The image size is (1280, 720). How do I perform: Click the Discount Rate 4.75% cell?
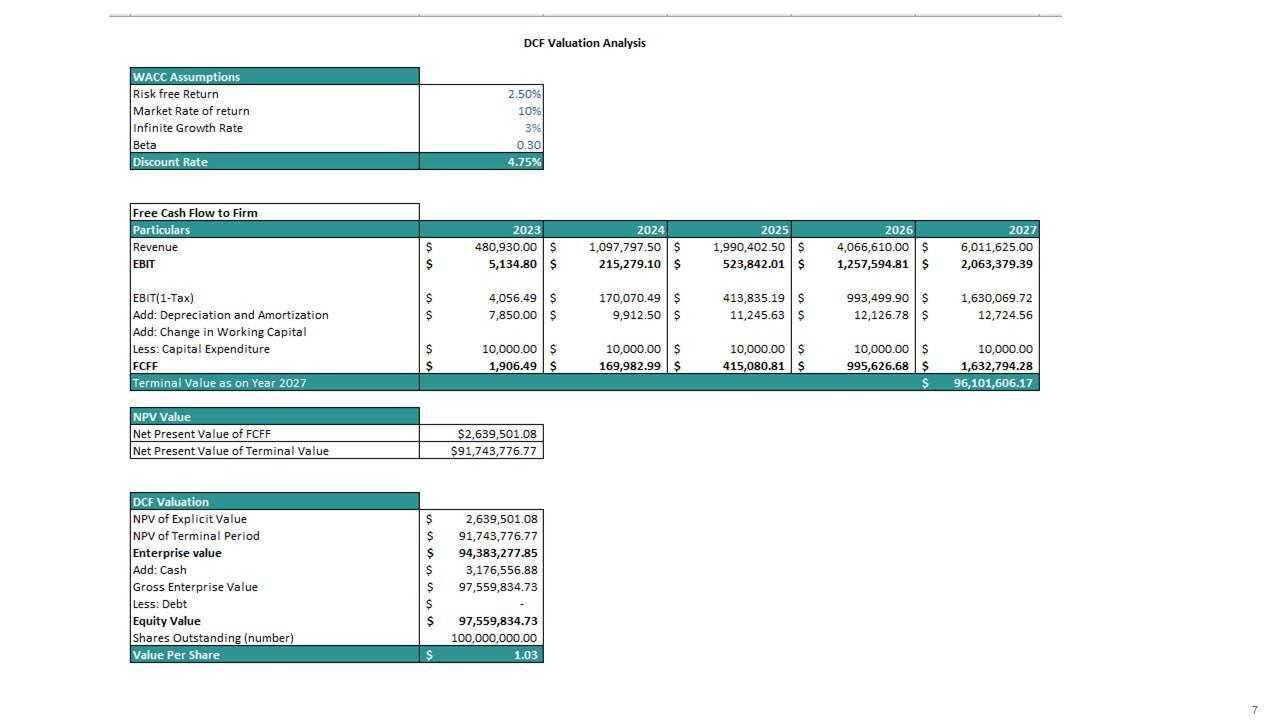(x=524, y=162)
